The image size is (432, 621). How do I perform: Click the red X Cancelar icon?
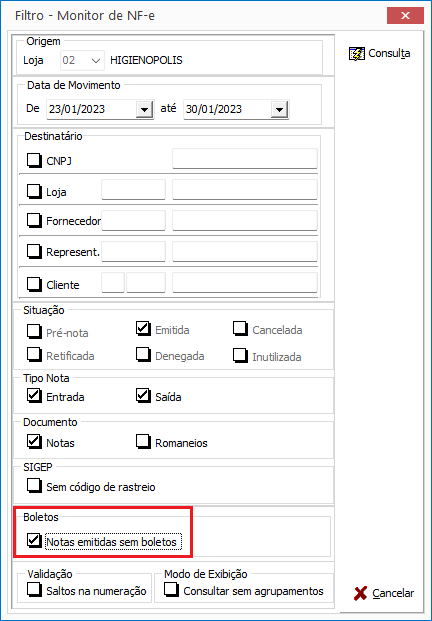[x=360, y=593]
